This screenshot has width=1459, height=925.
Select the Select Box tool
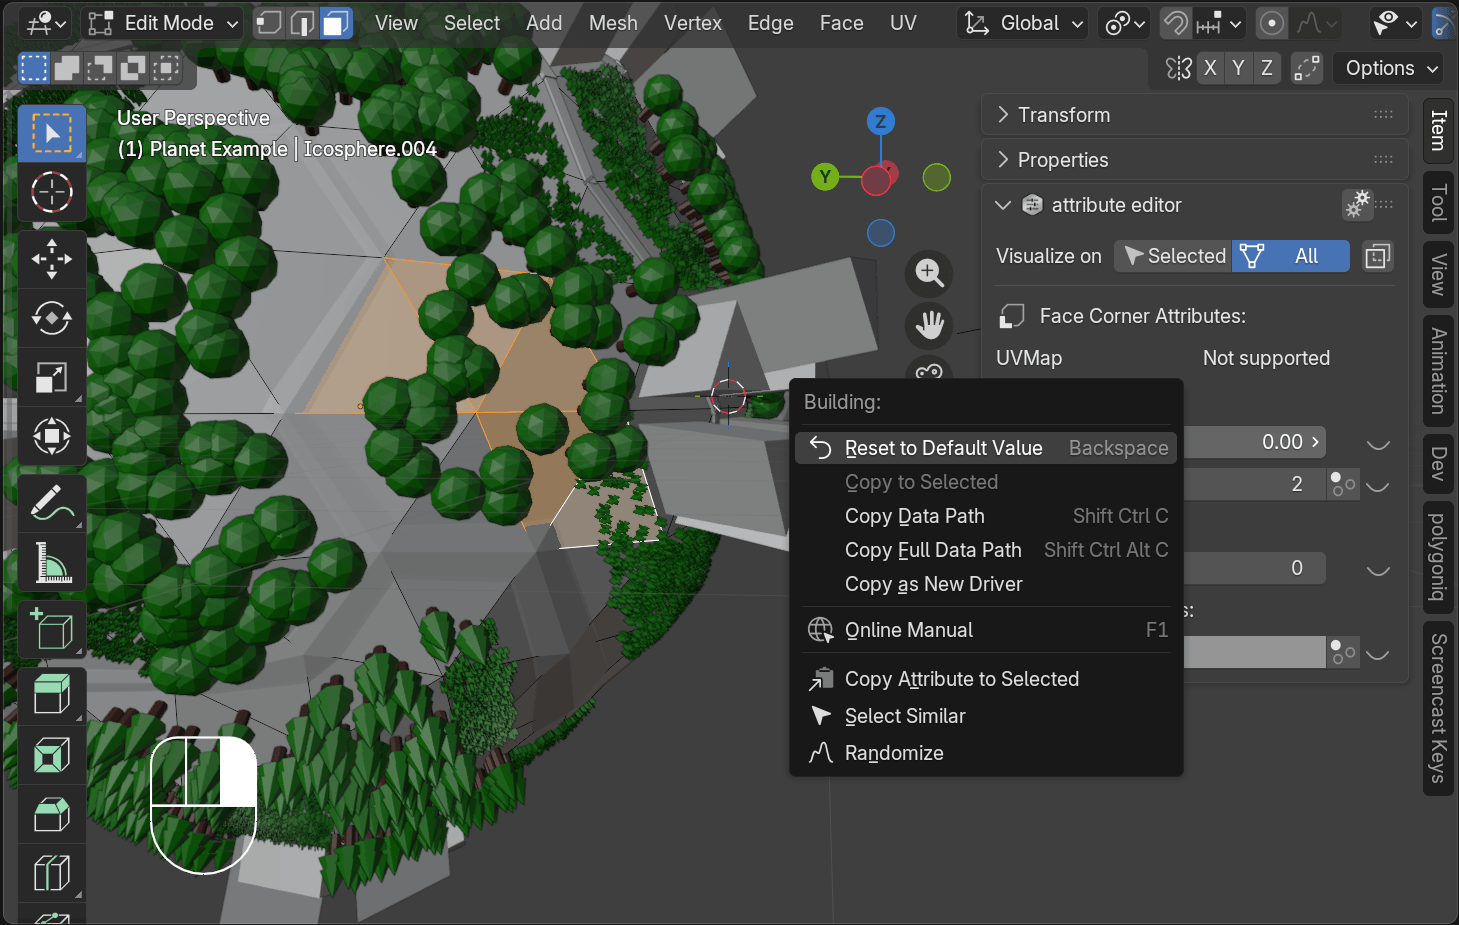pyautogui.click(x=52, y=133)
